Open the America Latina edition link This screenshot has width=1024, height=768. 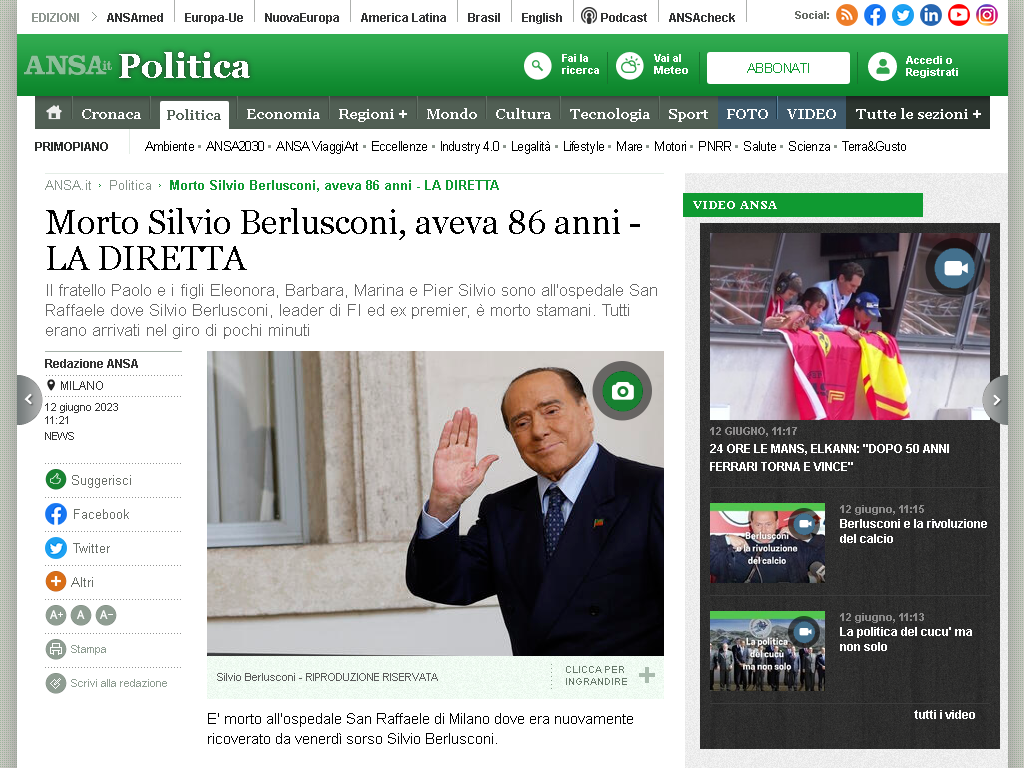tap(403, 18)
